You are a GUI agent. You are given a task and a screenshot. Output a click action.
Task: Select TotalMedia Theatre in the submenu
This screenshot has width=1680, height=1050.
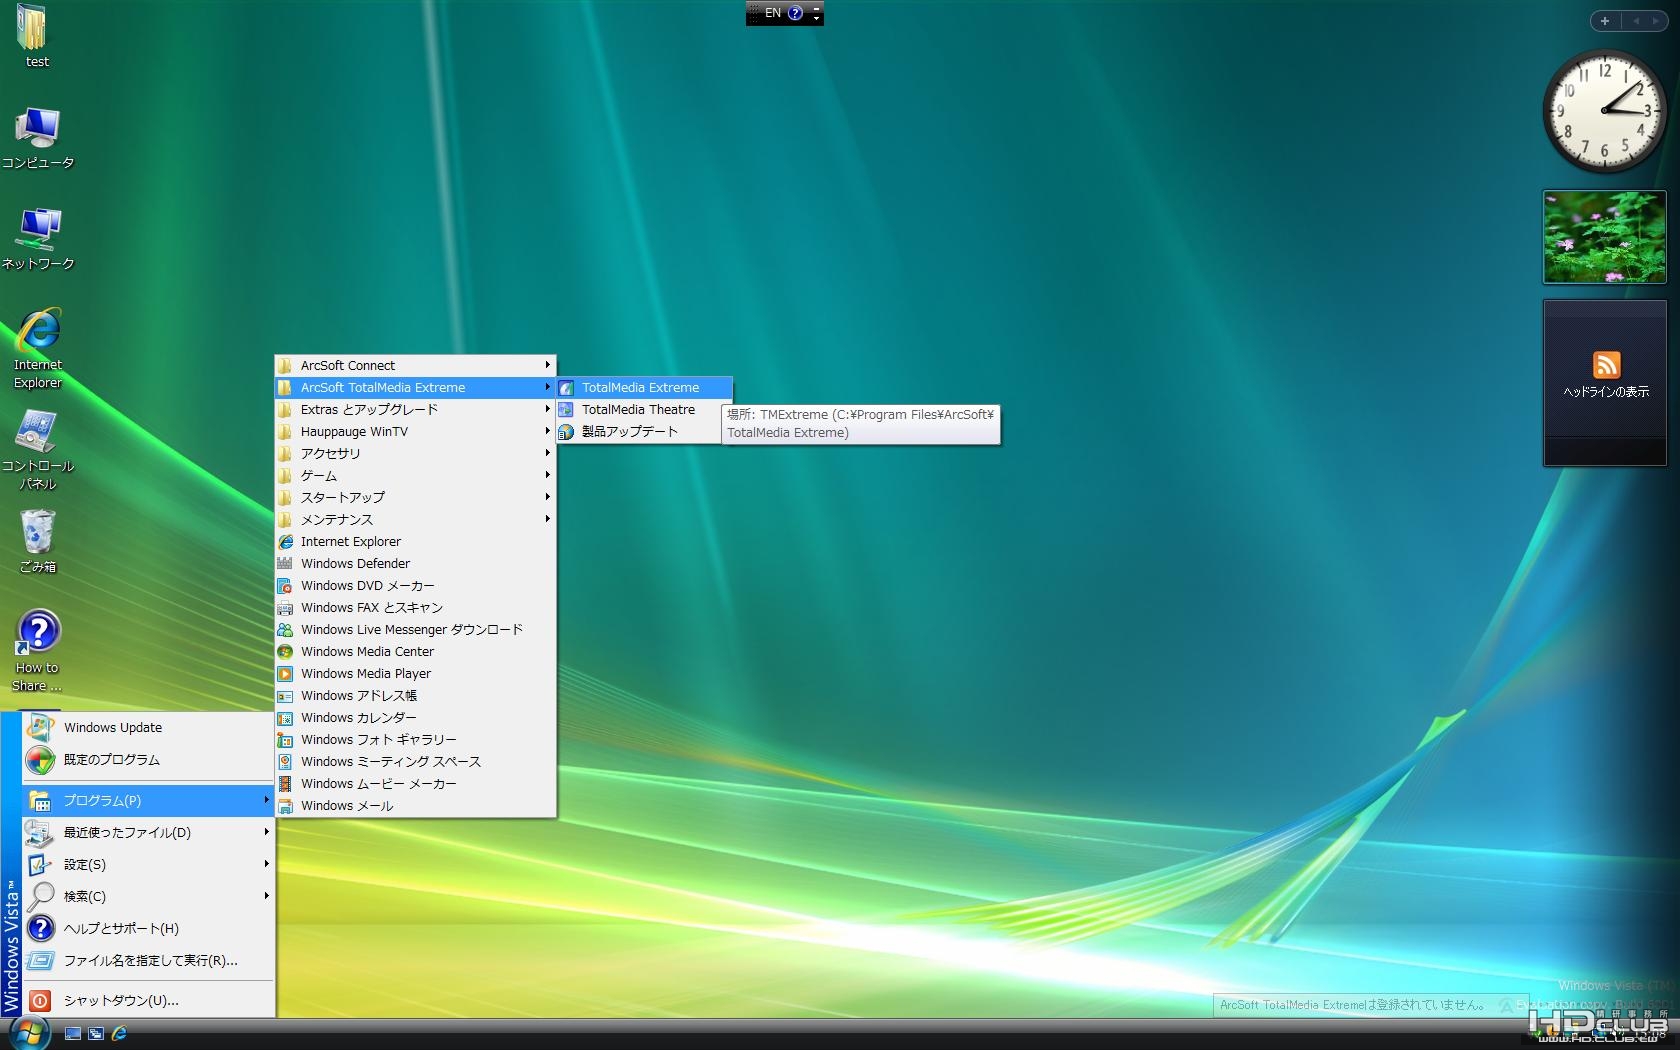638,410
